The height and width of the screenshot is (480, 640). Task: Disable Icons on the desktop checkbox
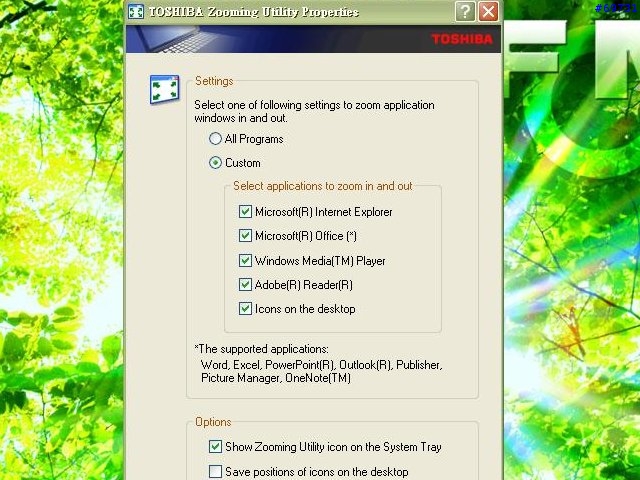pos(245,309)
